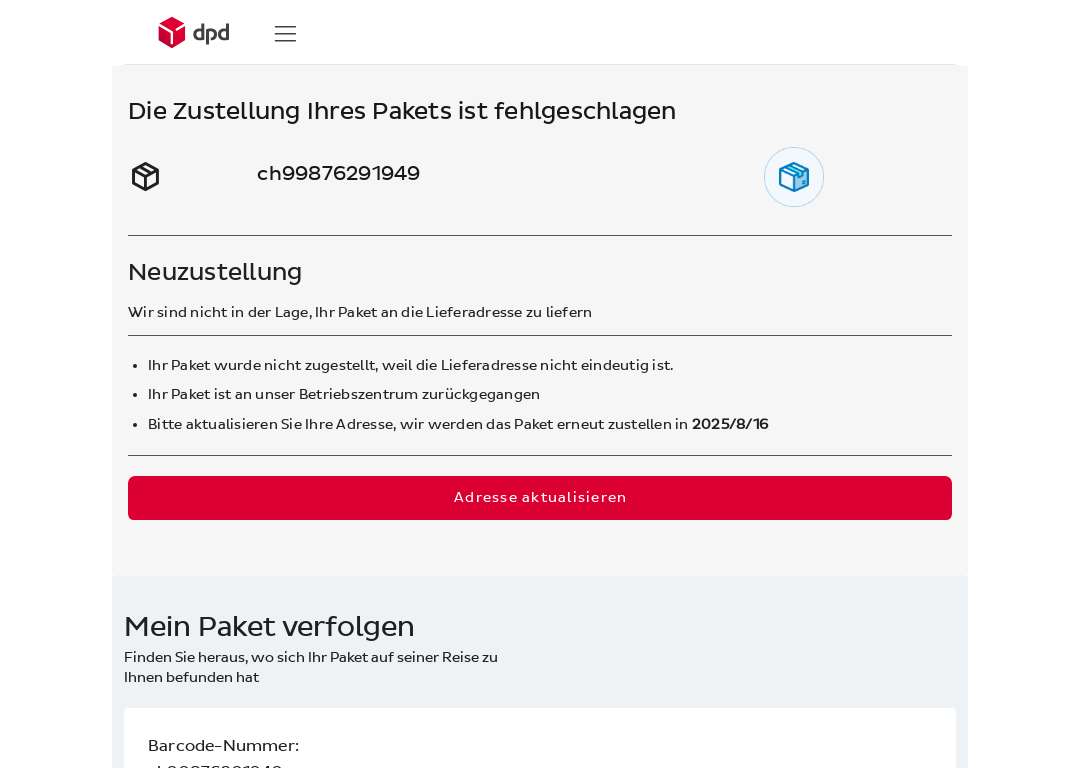
Task: Click the Neuzustellung section heading
Action: click(215, 272)
